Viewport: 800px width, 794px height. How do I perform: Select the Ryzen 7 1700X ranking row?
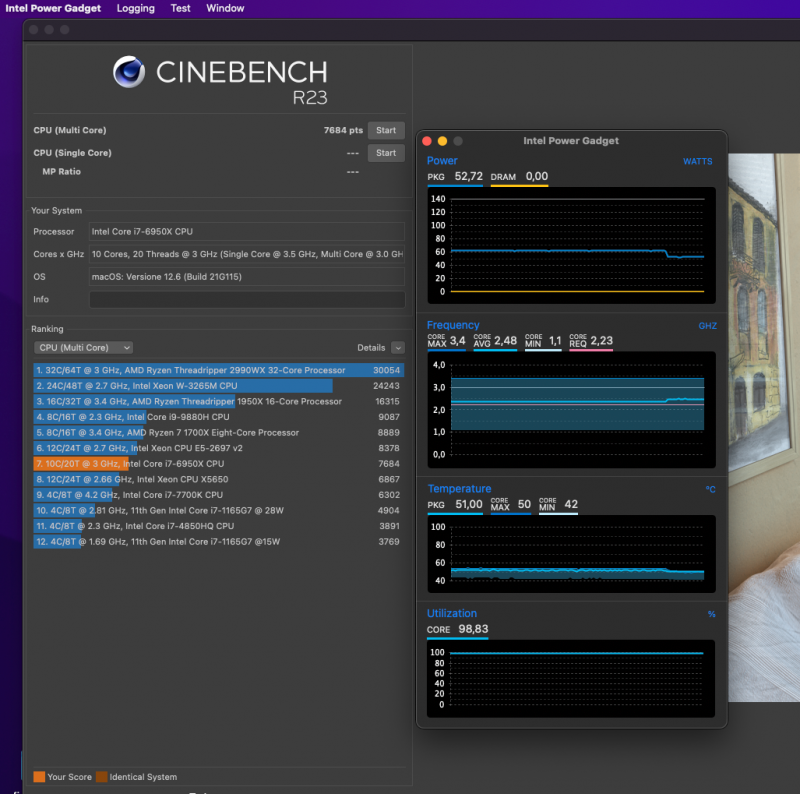[x=218, y=432]
